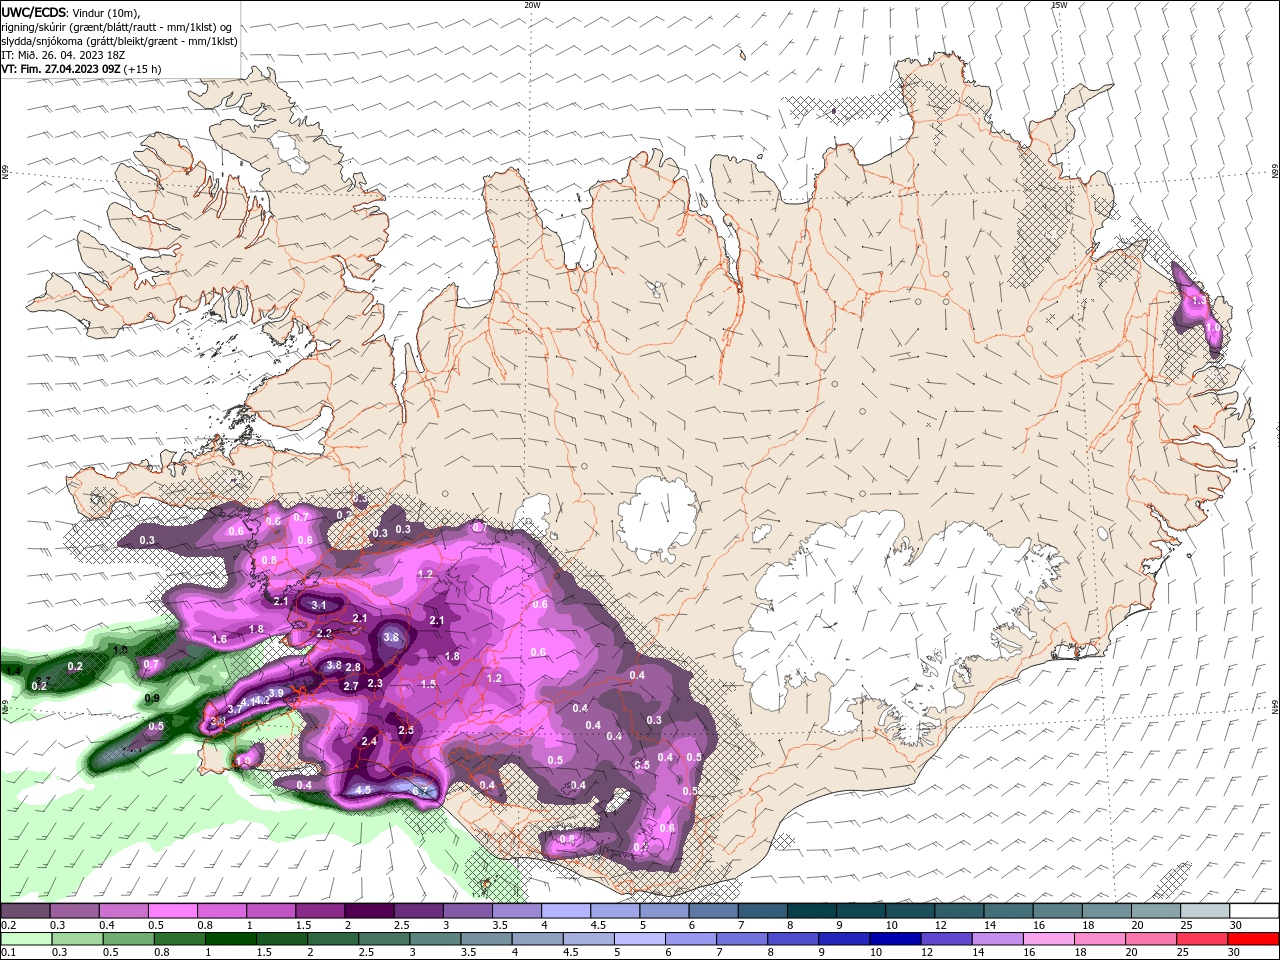This screenshot has height=960, width=1280.
Task: Click the 'rigning/skúrir' legend description line
Action: point(116,27)
